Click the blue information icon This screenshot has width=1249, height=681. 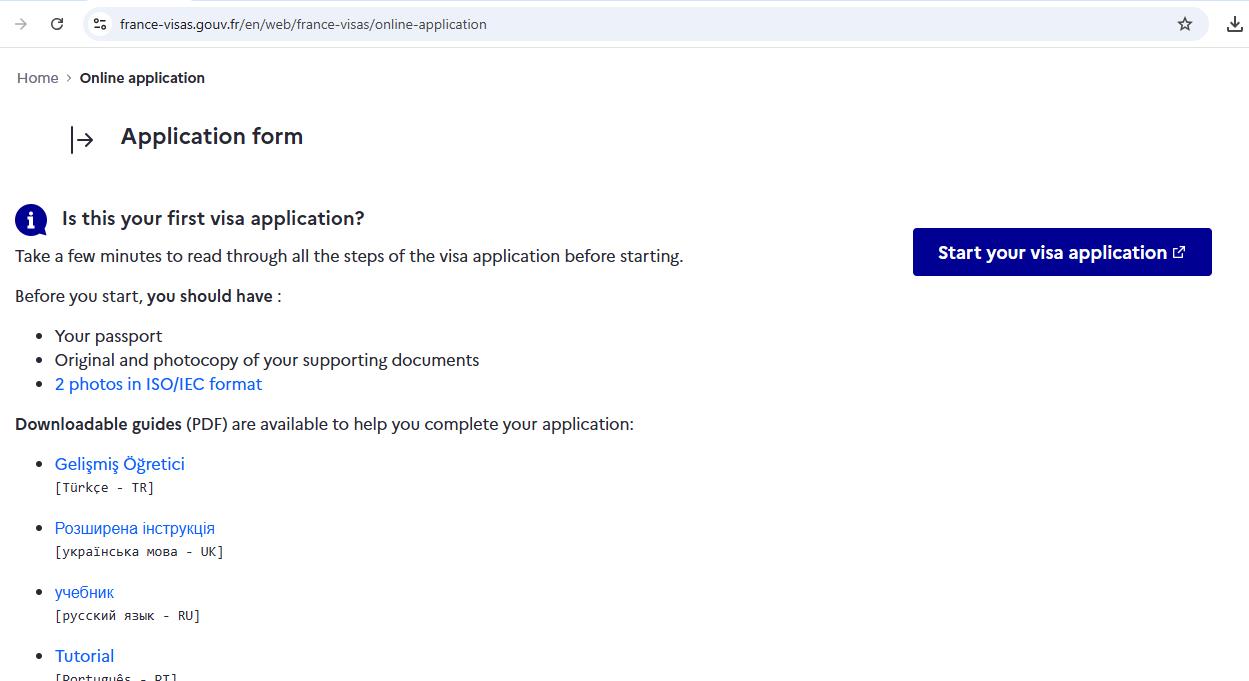click(30, 219)
